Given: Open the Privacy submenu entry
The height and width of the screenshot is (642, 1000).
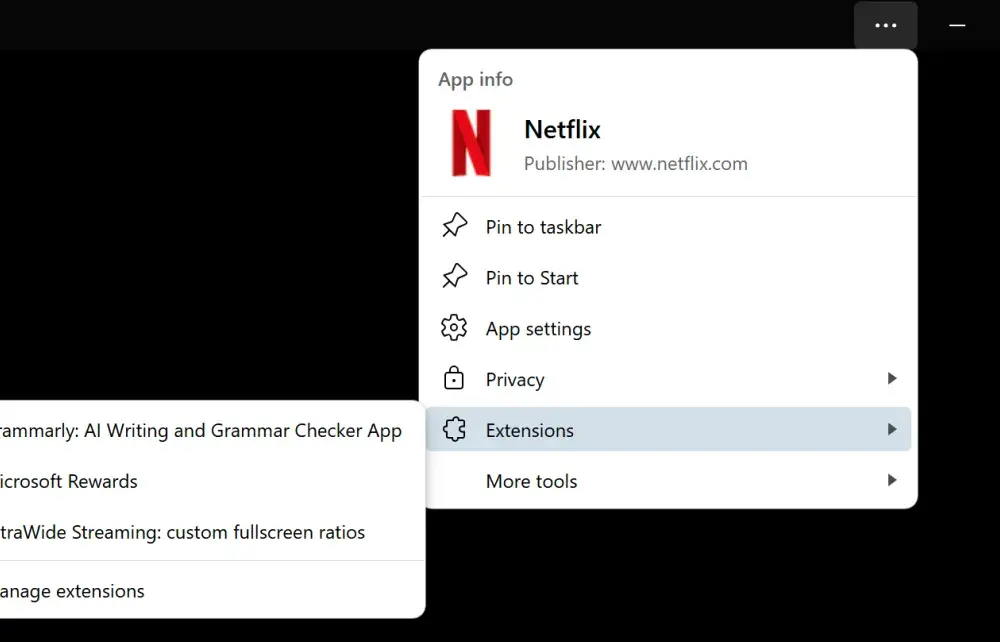Looking at the screenshot, I should click(x=668, y=379).
